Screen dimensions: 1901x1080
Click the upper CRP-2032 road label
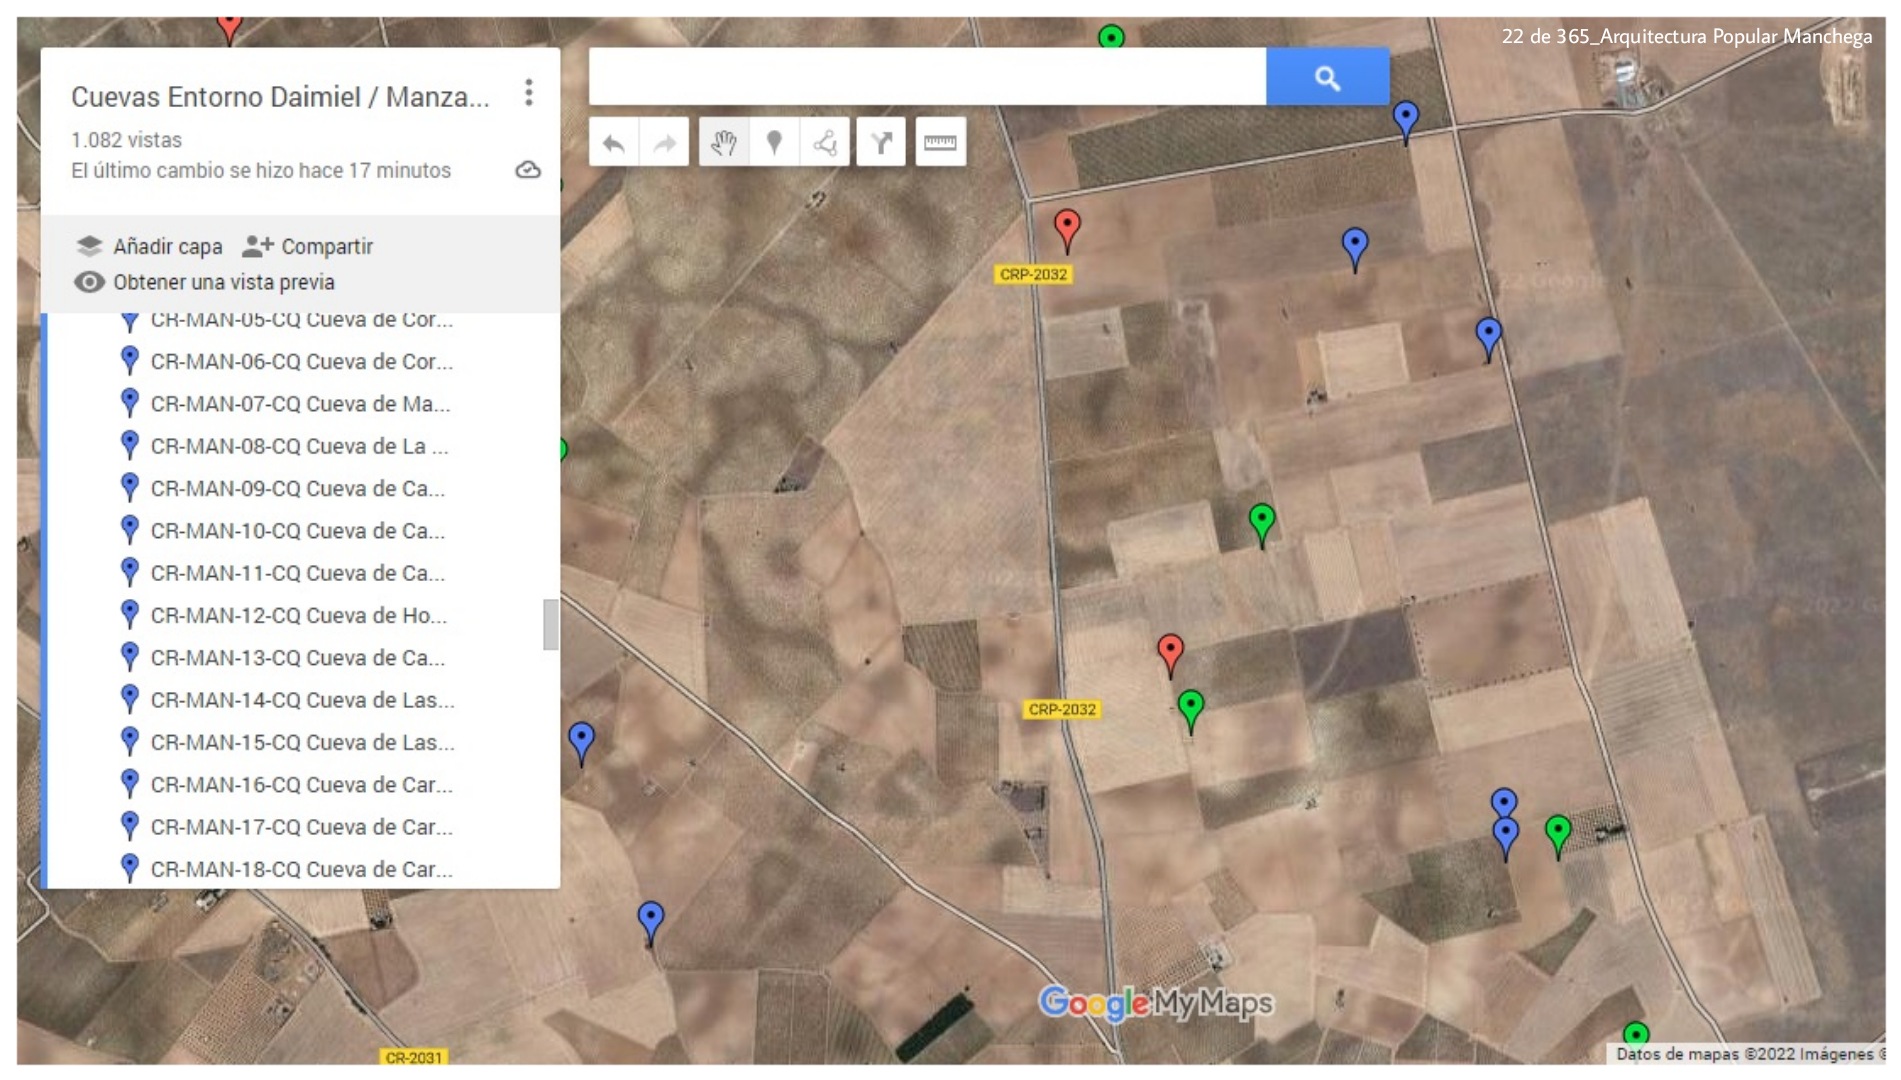[1034, 274]
